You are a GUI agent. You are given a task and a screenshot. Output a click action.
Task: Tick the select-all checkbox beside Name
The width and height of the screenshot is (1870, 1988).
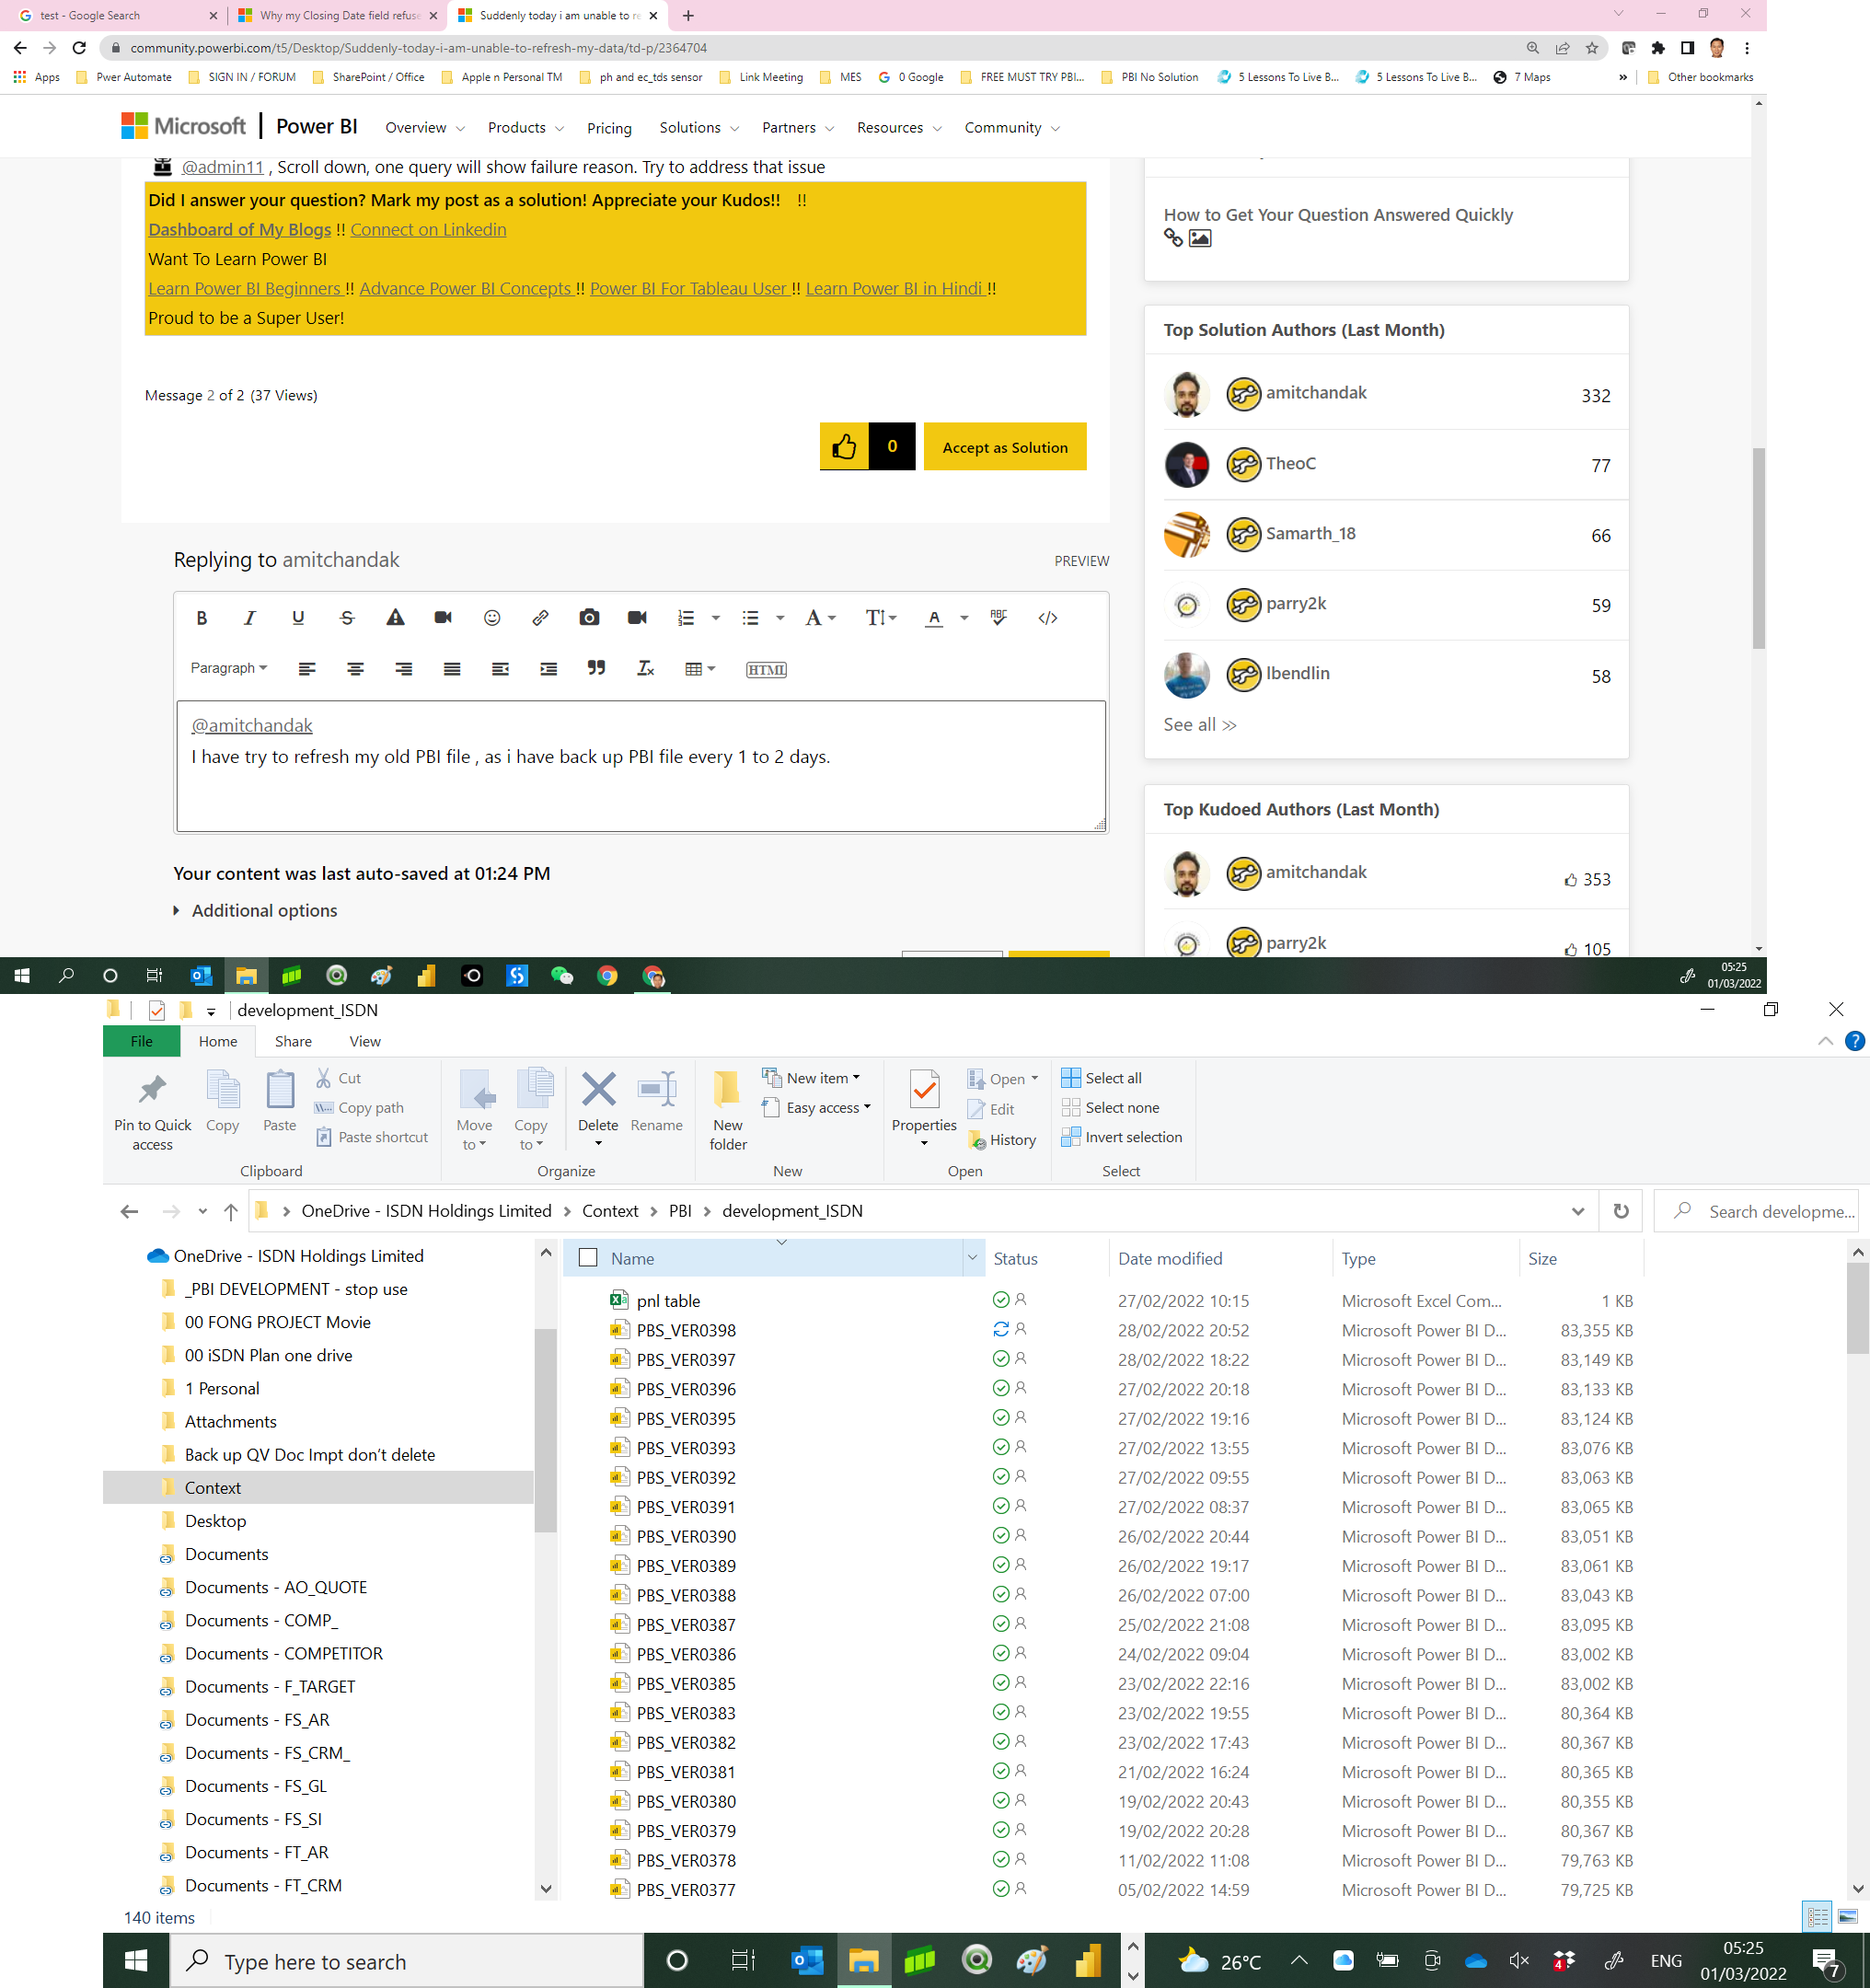click(588, 1258)
